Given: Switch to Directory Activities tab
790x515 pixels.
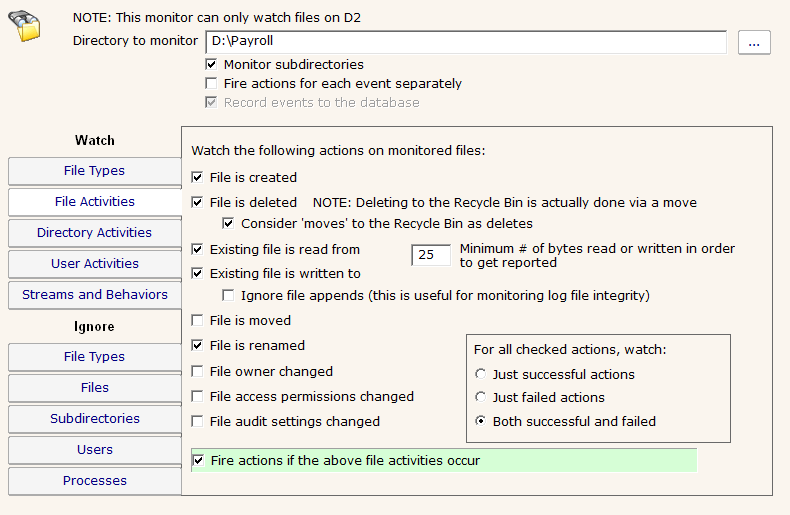Looking at the screenshot, I should (94, 233).
